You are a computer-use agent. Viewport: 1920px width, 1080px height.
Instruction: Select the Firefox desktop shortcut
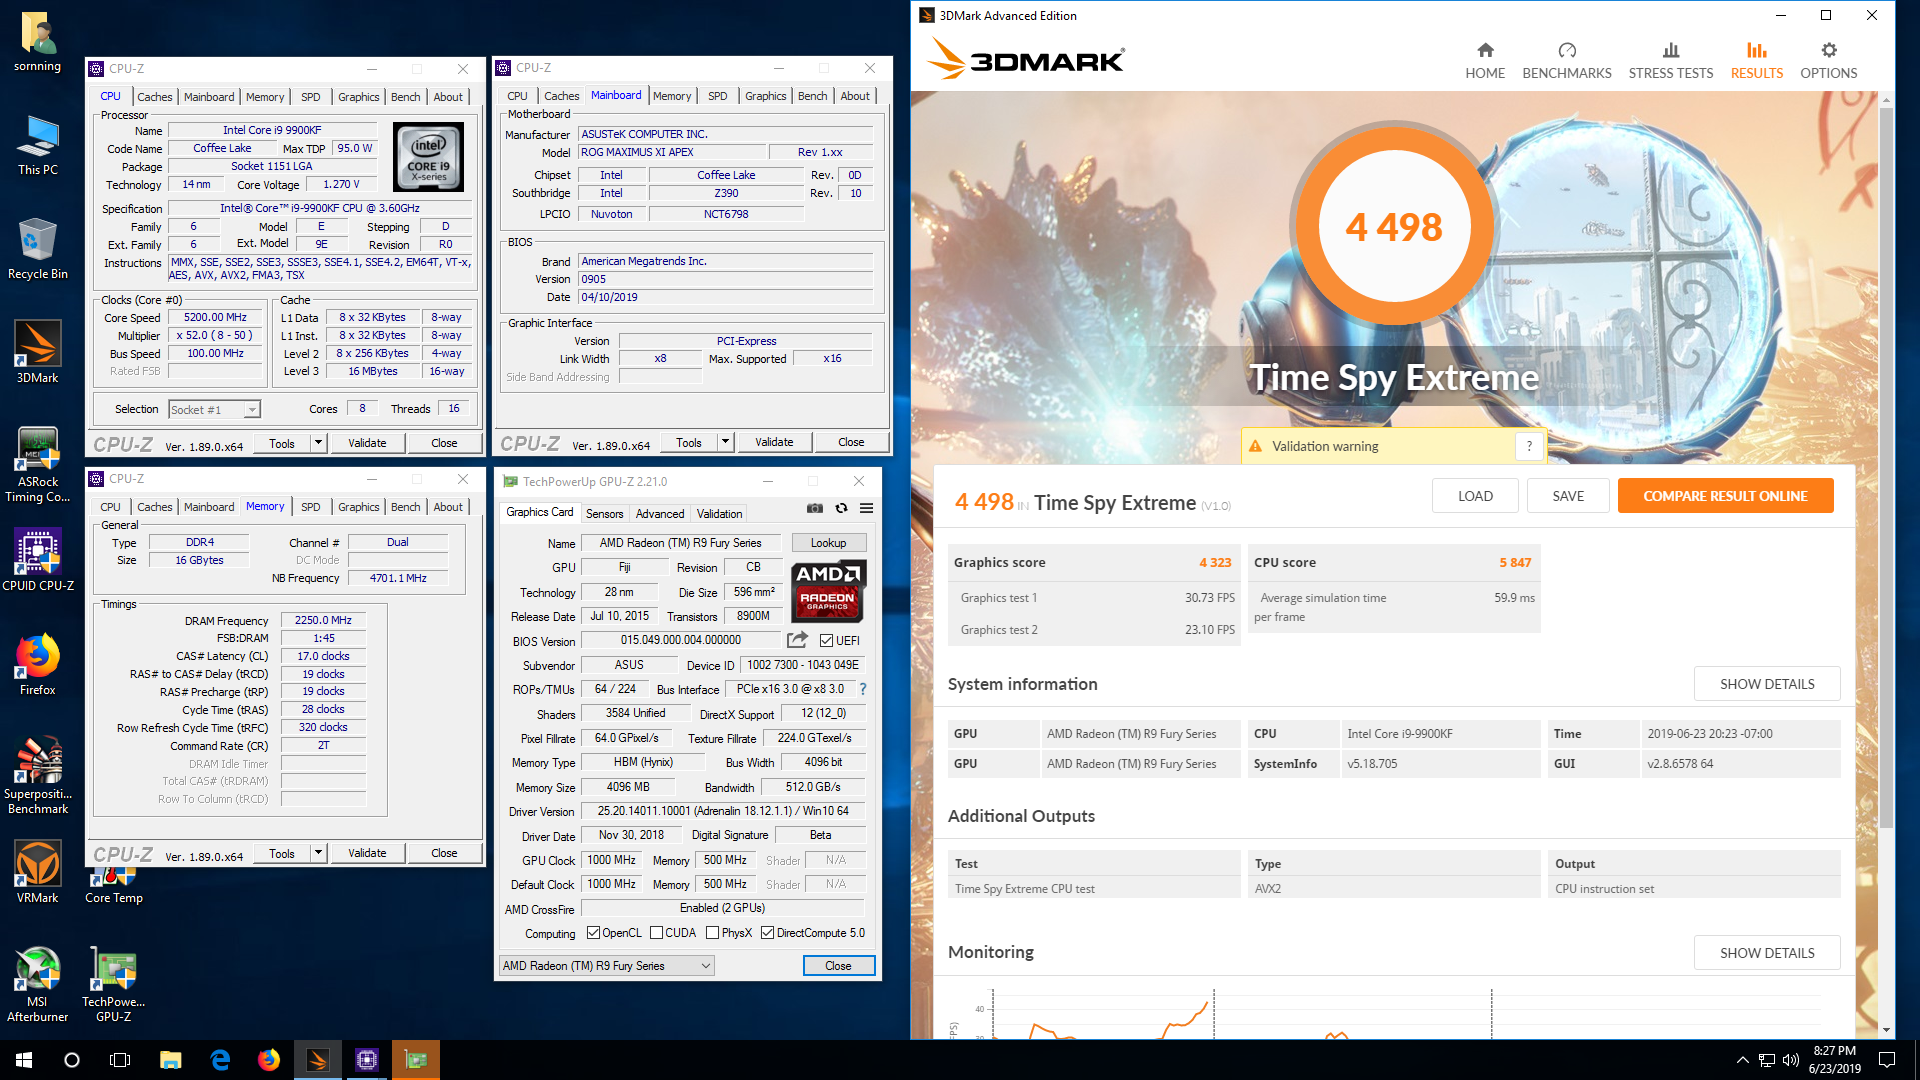38,664
